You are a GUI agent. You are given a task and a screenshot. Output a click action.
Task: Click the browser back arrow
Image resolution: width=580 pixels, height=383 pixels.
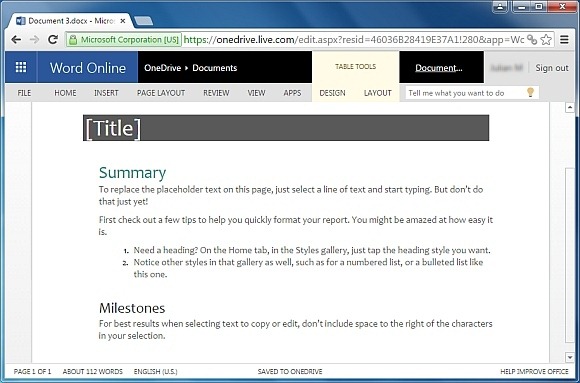click(16, 40)
